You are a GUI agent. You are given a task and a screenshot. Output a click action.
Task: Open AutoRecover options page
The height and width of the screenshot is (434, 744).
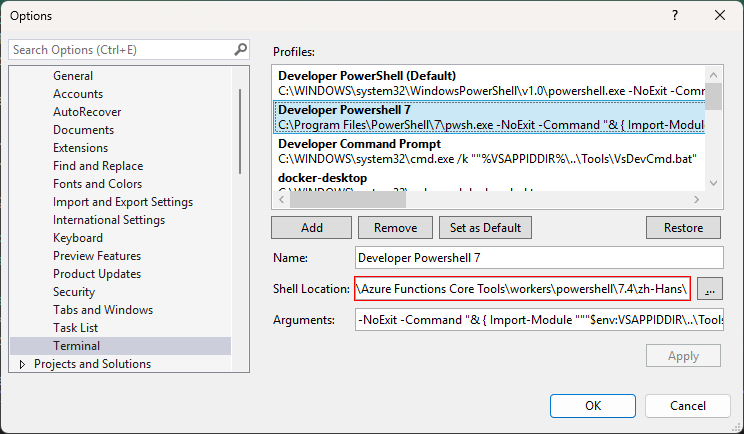[x=87, y=112]
